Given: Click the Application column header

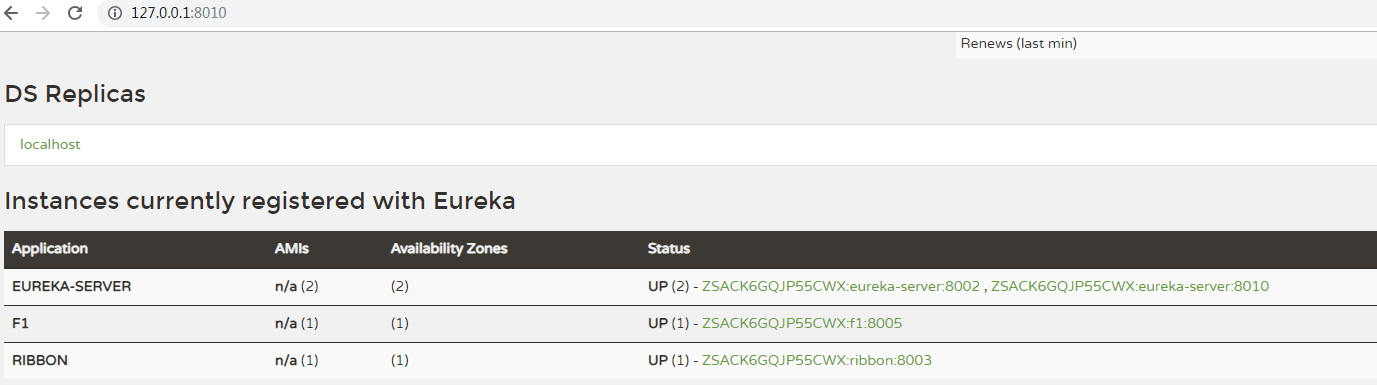Looking at the screenshot, I should (50, 249).
